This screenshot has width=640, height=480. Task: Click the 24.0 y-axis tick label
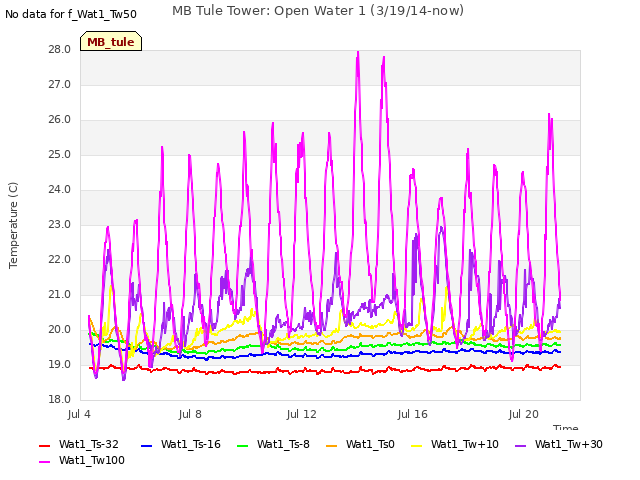click(x=60, y=190)
